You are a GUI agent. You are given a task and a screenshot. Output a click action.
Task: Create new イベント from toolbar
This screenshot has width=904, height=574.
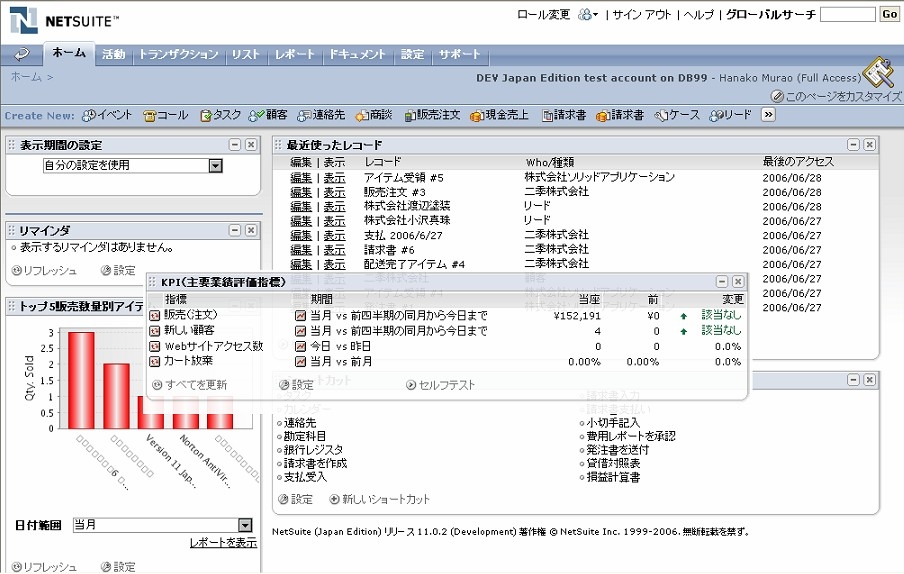[x=107, y=115]
